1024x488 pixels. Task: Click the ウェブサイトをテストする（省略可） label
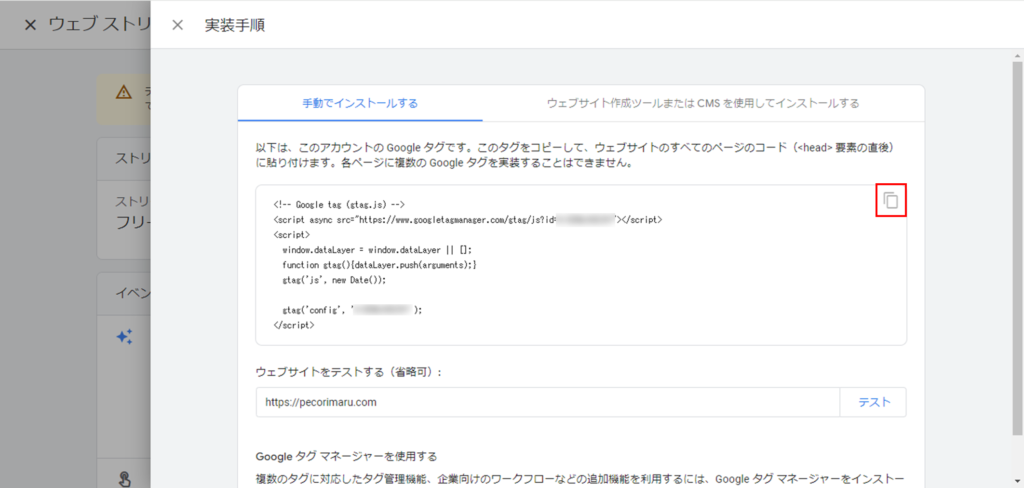point(349,372)
